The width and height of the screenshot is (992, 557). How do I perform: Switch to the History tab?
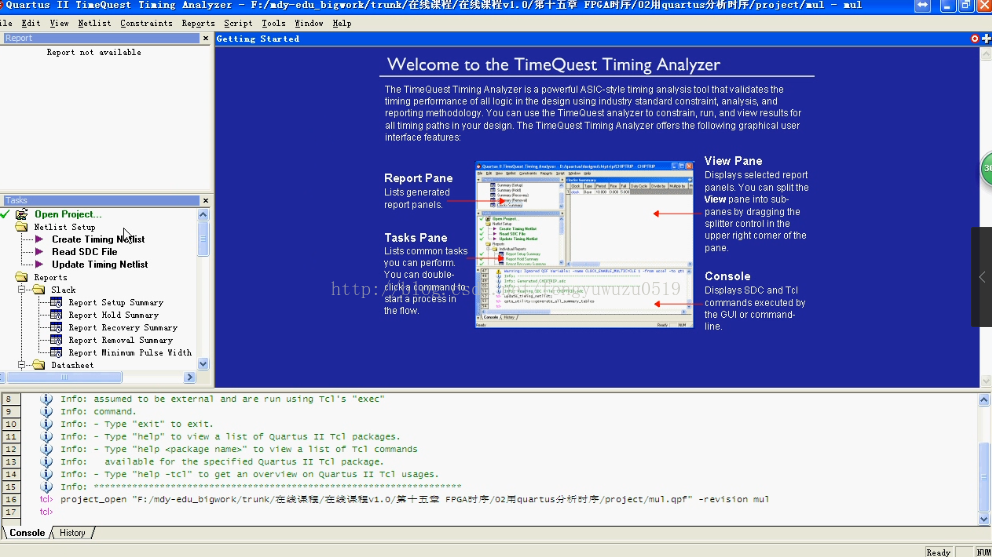[x=72, y=533]
